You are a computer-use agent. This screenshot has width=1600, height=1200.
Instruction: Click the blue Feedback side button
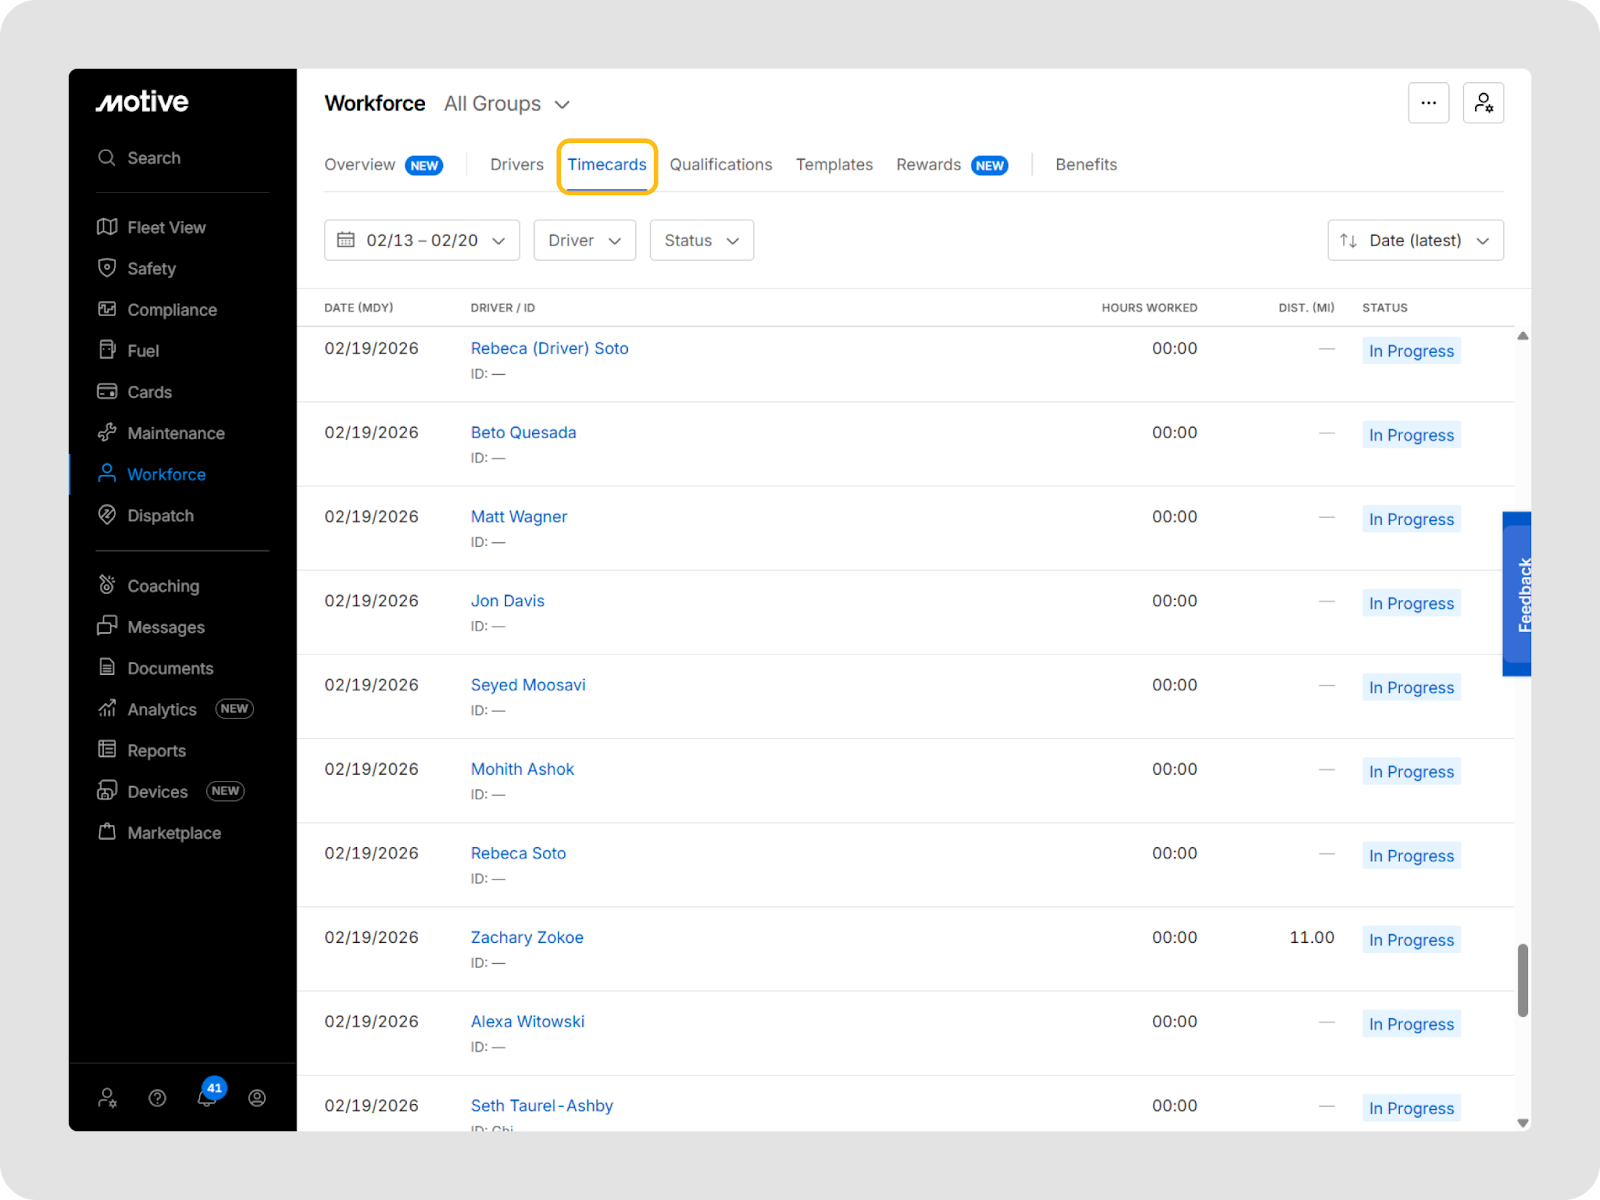click(x=1517, y=594)
